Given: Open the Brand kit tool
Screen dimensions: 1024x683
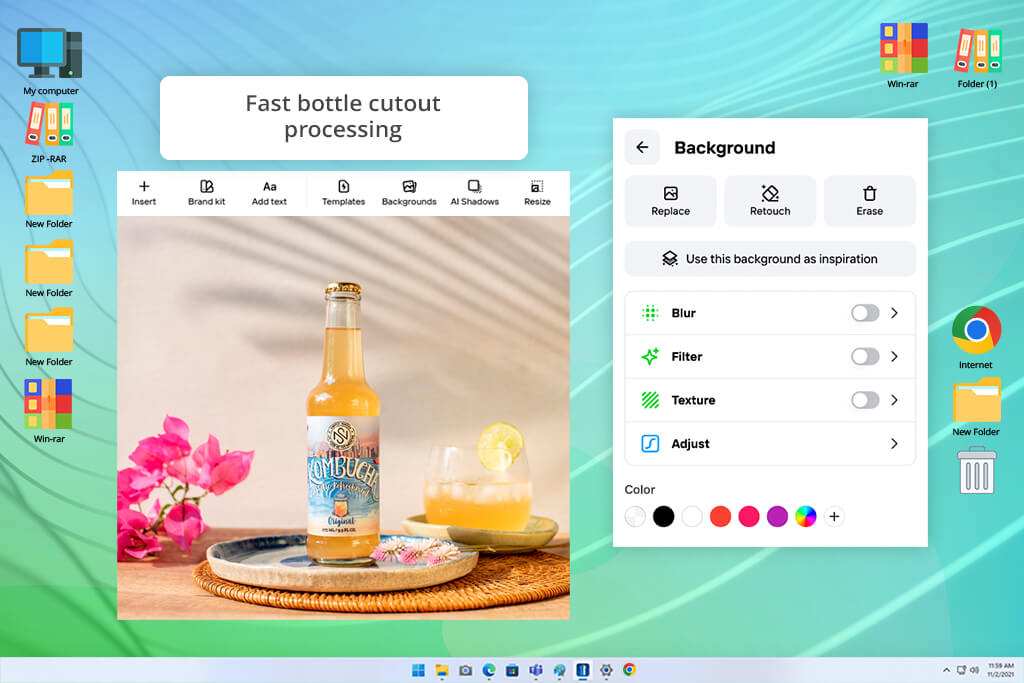Looking at the screenshot, I should pyautogui.click(x=206, y=193).
